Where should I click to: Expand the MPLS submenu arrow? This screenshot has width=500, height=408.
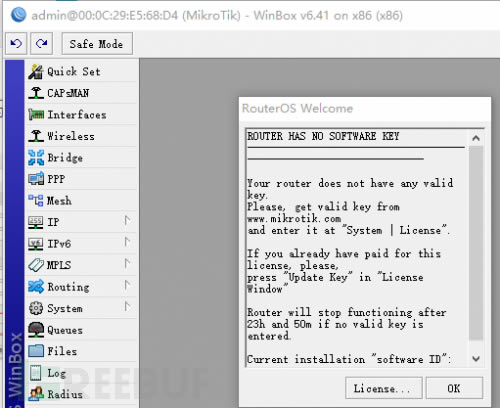(127, 263)
